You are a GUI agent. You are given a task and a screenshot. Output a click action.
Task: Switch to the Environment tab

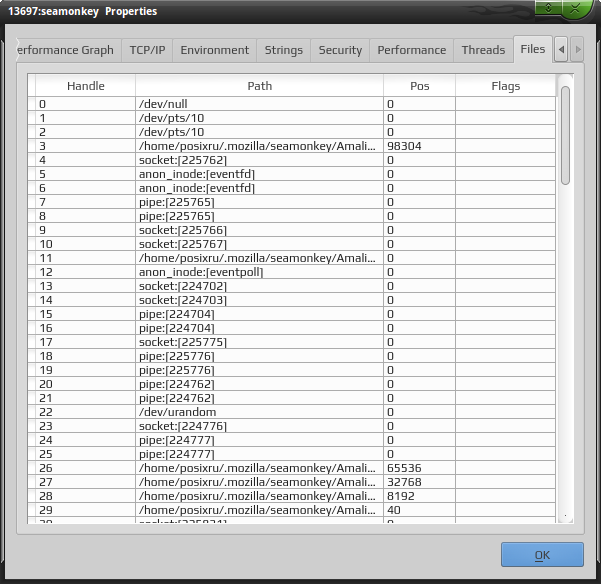tap(215, 50)
